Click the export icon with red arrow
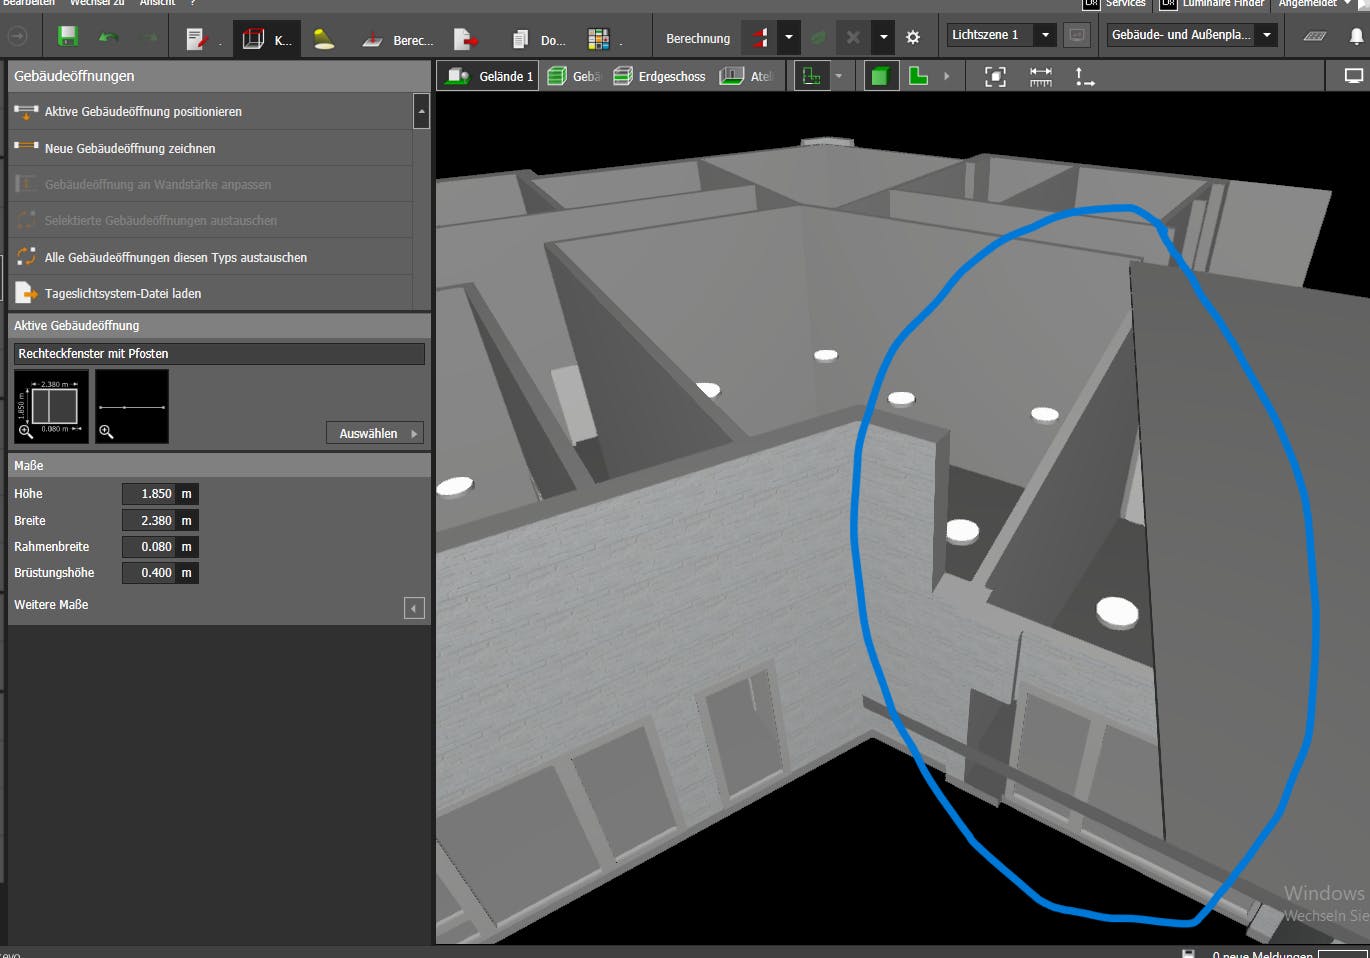This screenshot has width=1370, height=958. coord(465,39)
